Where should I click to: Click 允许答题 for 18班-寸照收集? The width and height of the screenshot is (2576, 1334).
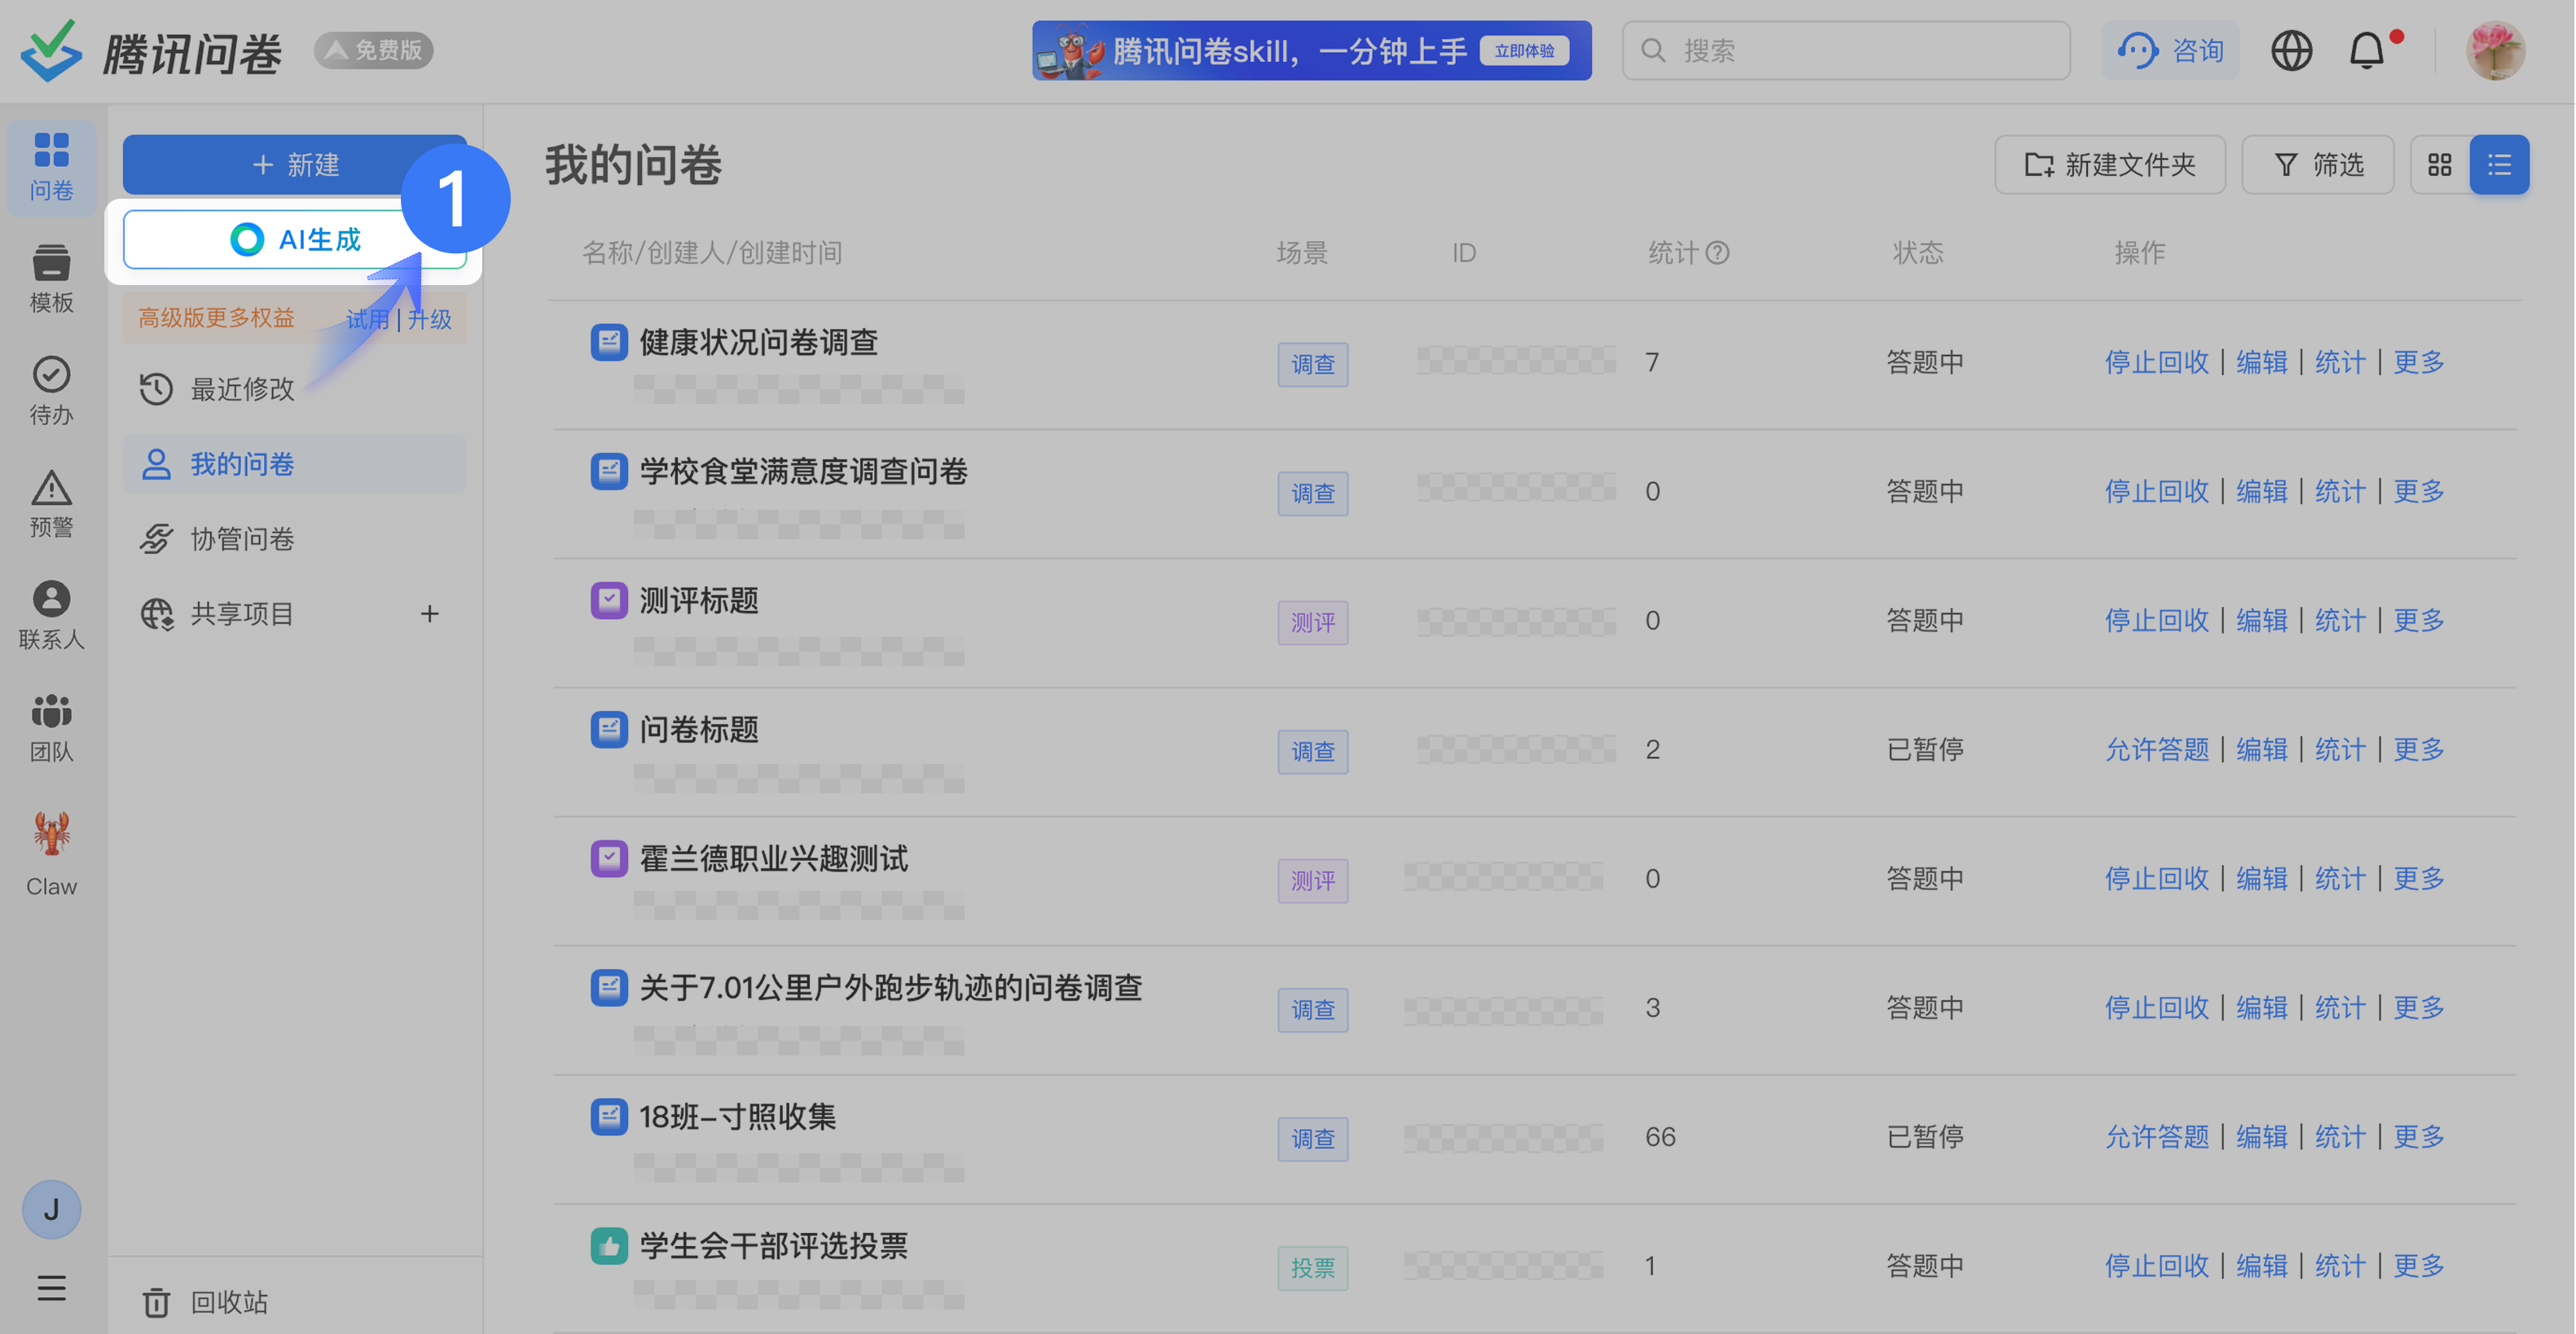pyautogui.click(x=2156, y=1136)
